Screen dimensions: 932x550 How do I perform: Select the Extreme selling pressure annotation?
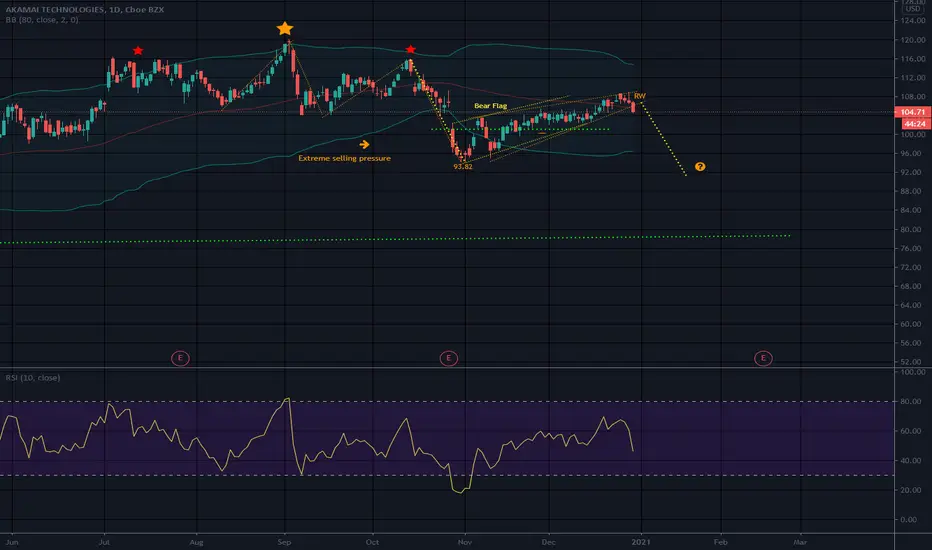pyautogui.click(x=344, y=158)
